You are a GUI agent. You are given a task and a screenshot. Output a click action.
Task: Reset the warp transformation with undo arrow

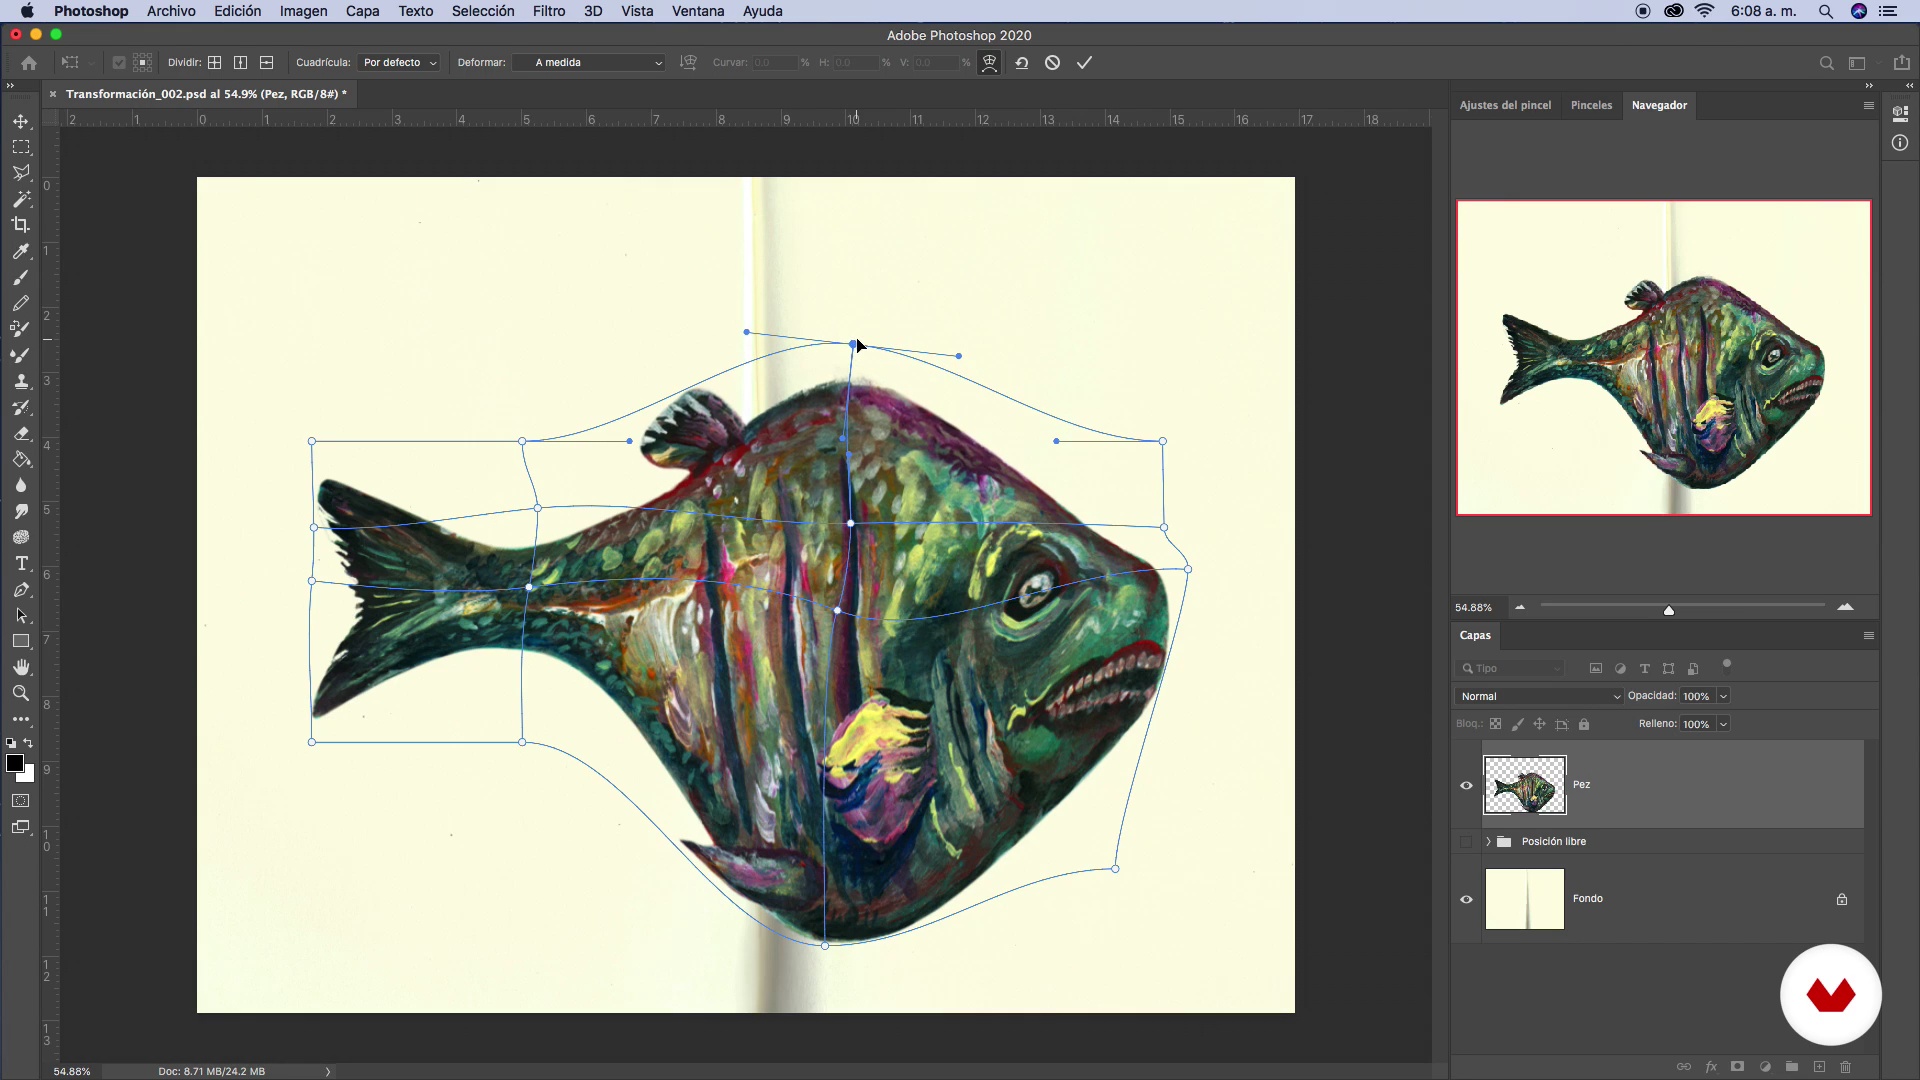(x=1022, y=62)
